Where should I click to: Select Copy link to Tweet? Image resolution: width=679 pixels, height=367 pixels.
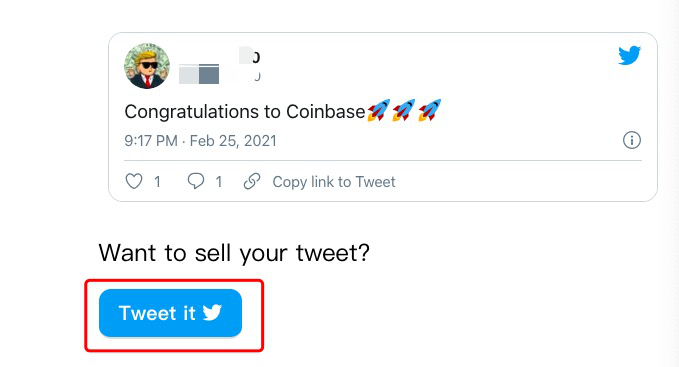coord(334,182)
